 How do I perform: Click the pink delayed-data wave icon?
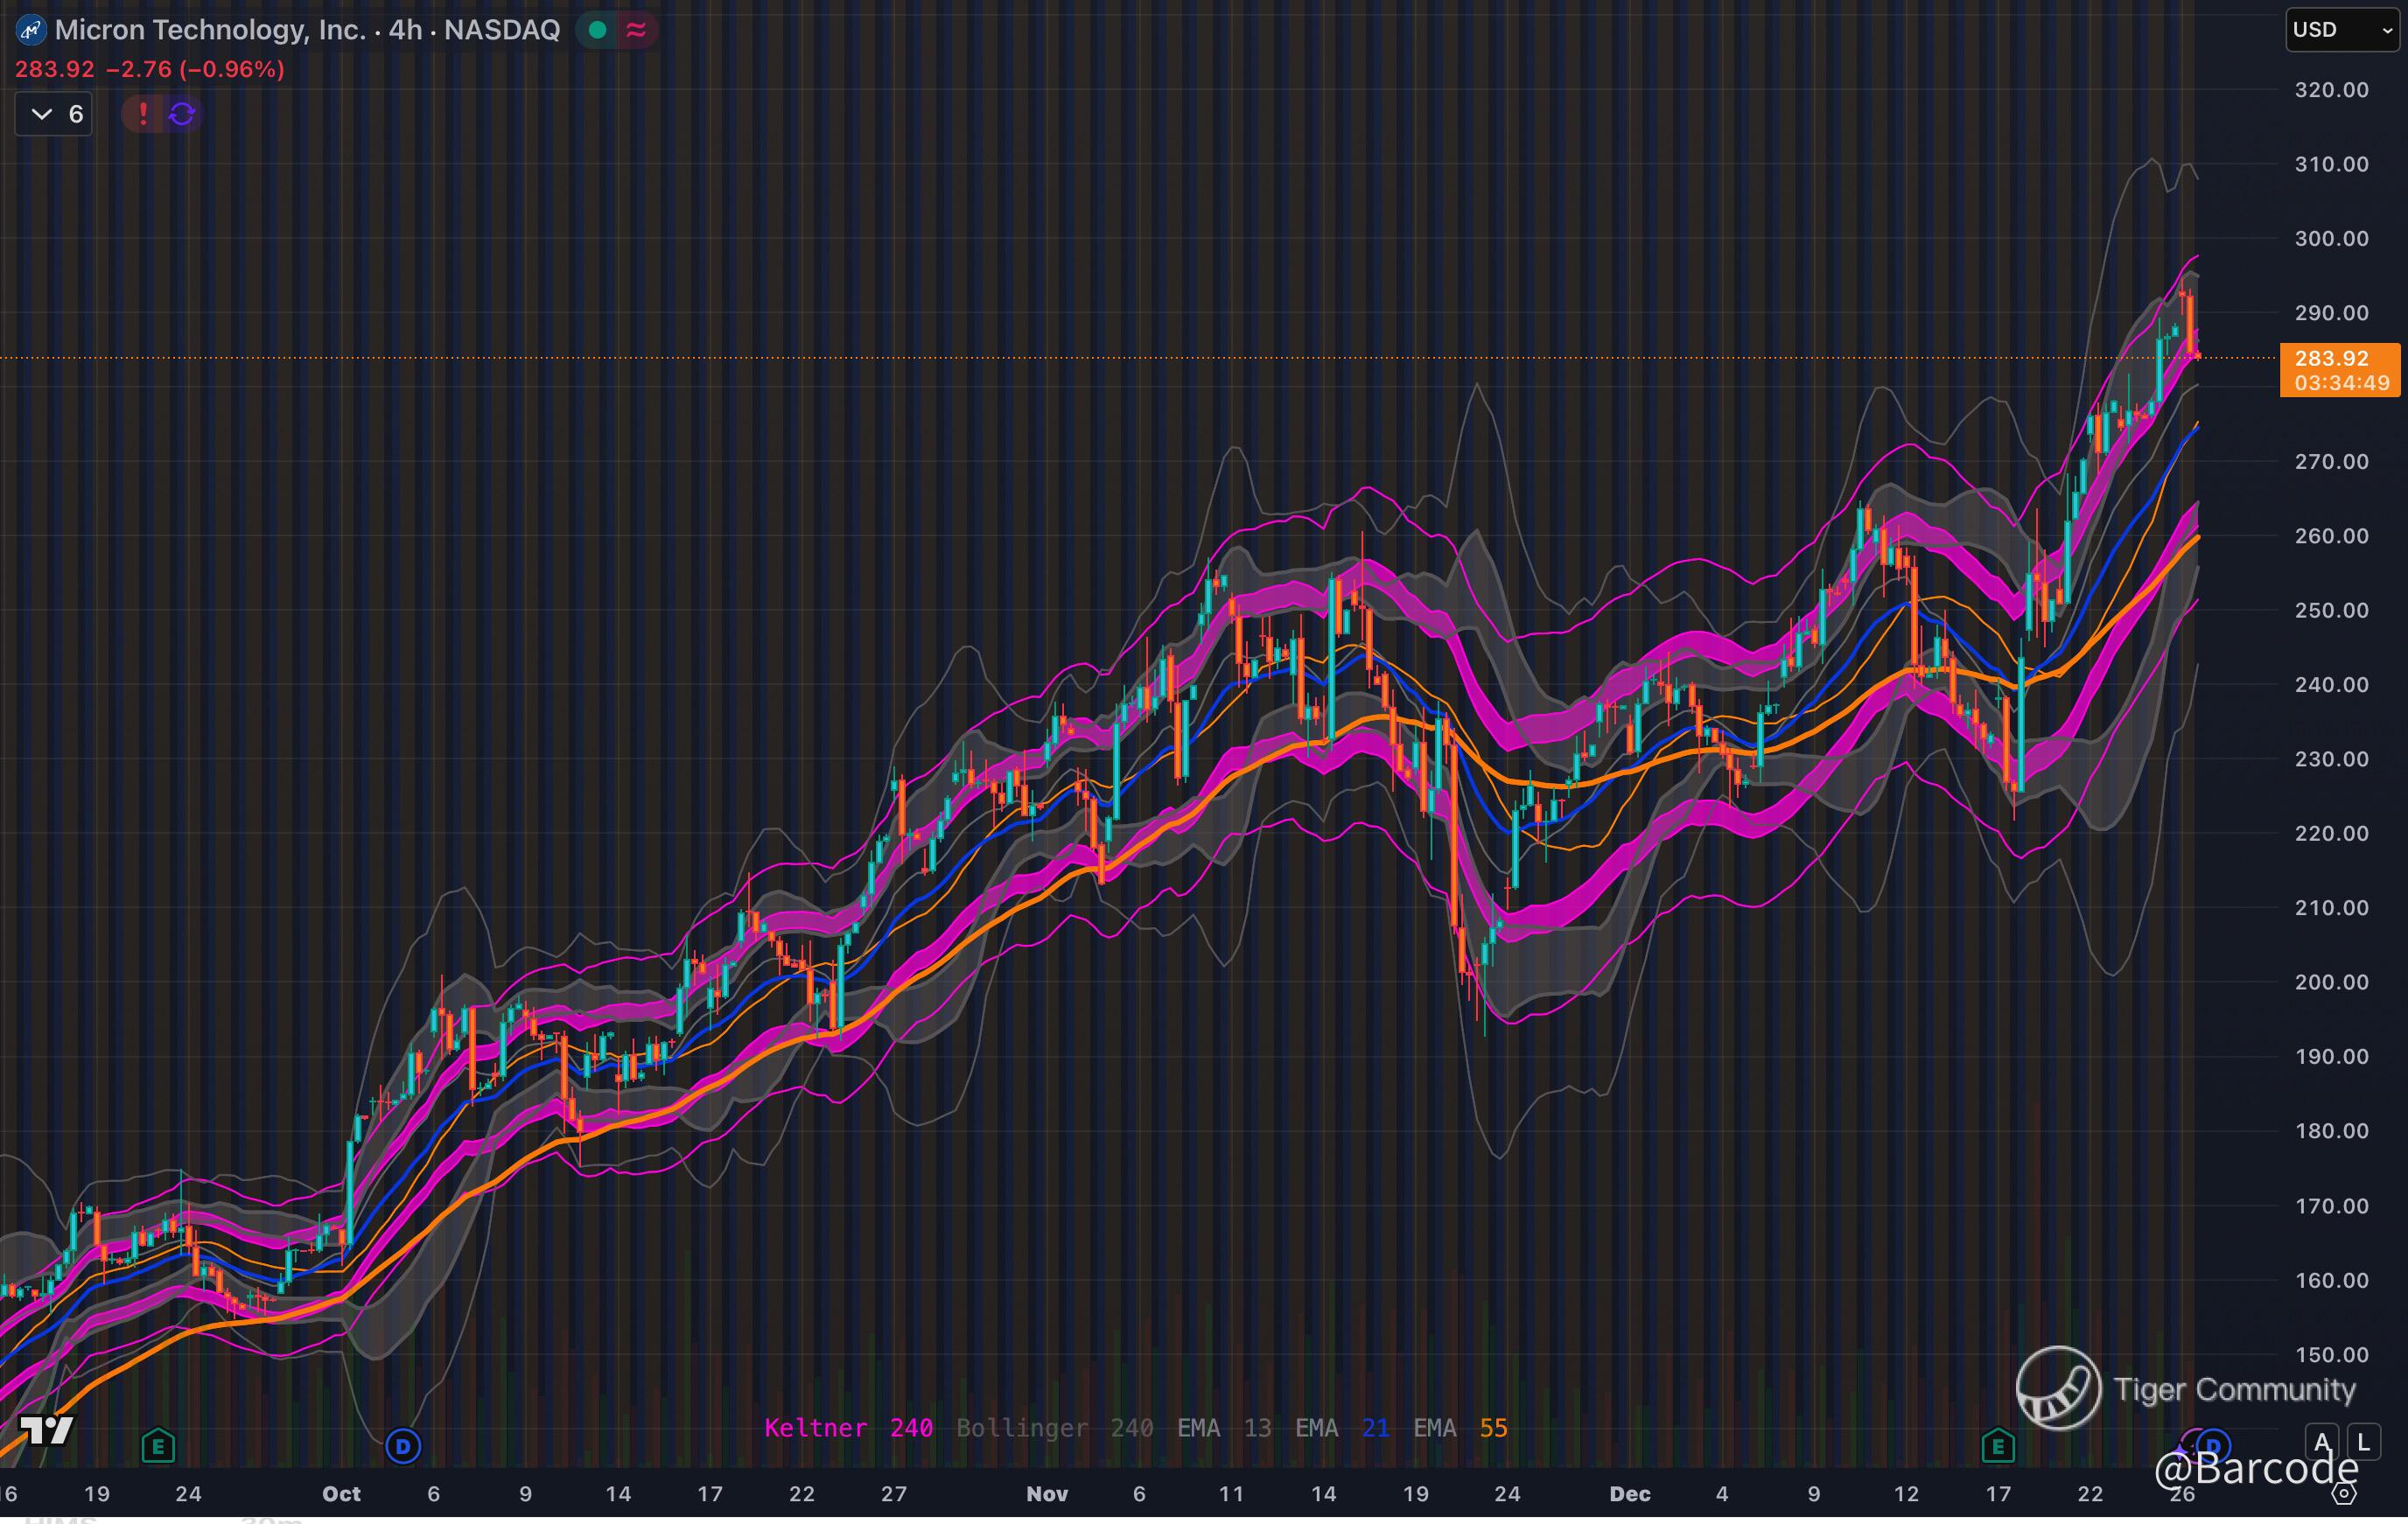tap(636, 30)
